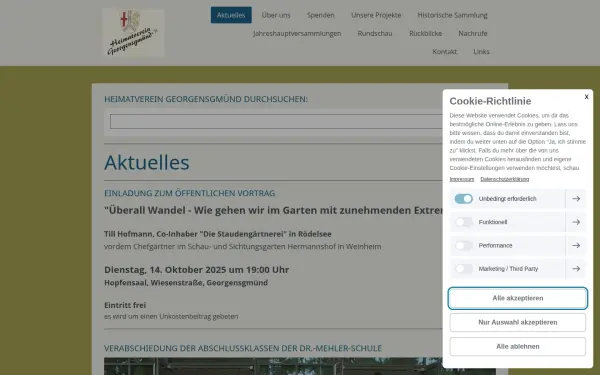Open the Impressum link in cookie dialog
Screen dimensions: 600x375
click(x=462, y=179)
